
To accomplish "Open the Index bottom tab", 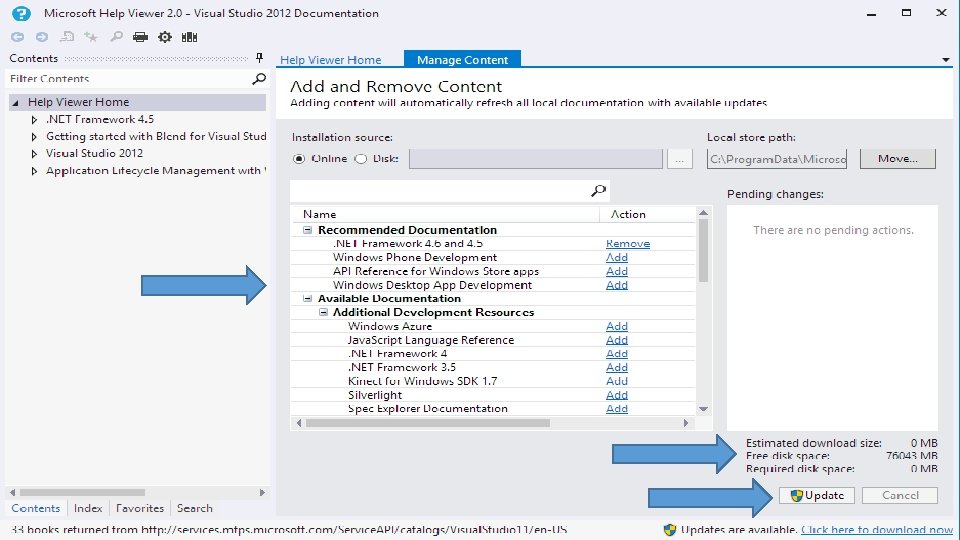I will point(88,508).
